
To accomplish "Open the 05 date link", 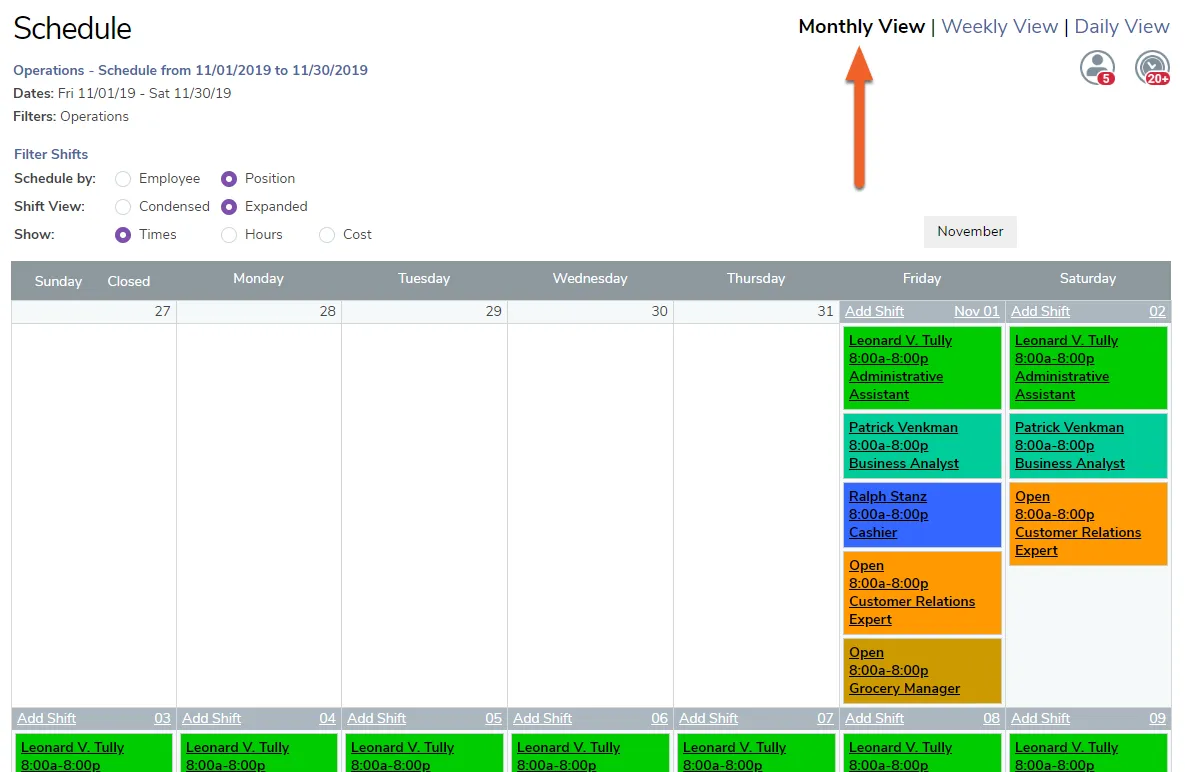I will tap(493, 718).
